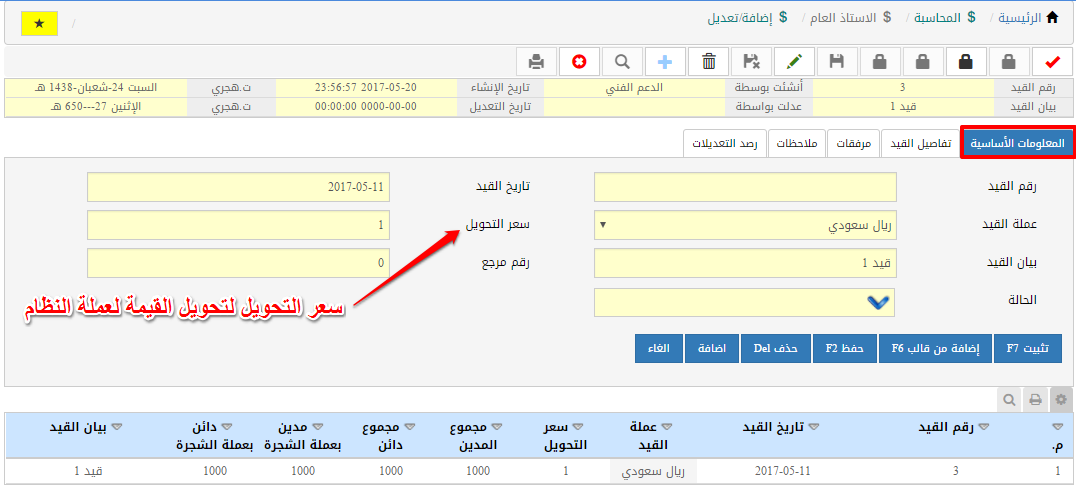Viewport: 1076px width, 486px height.
Task: Click the blue plus add icon
Action: coord(665,62)
